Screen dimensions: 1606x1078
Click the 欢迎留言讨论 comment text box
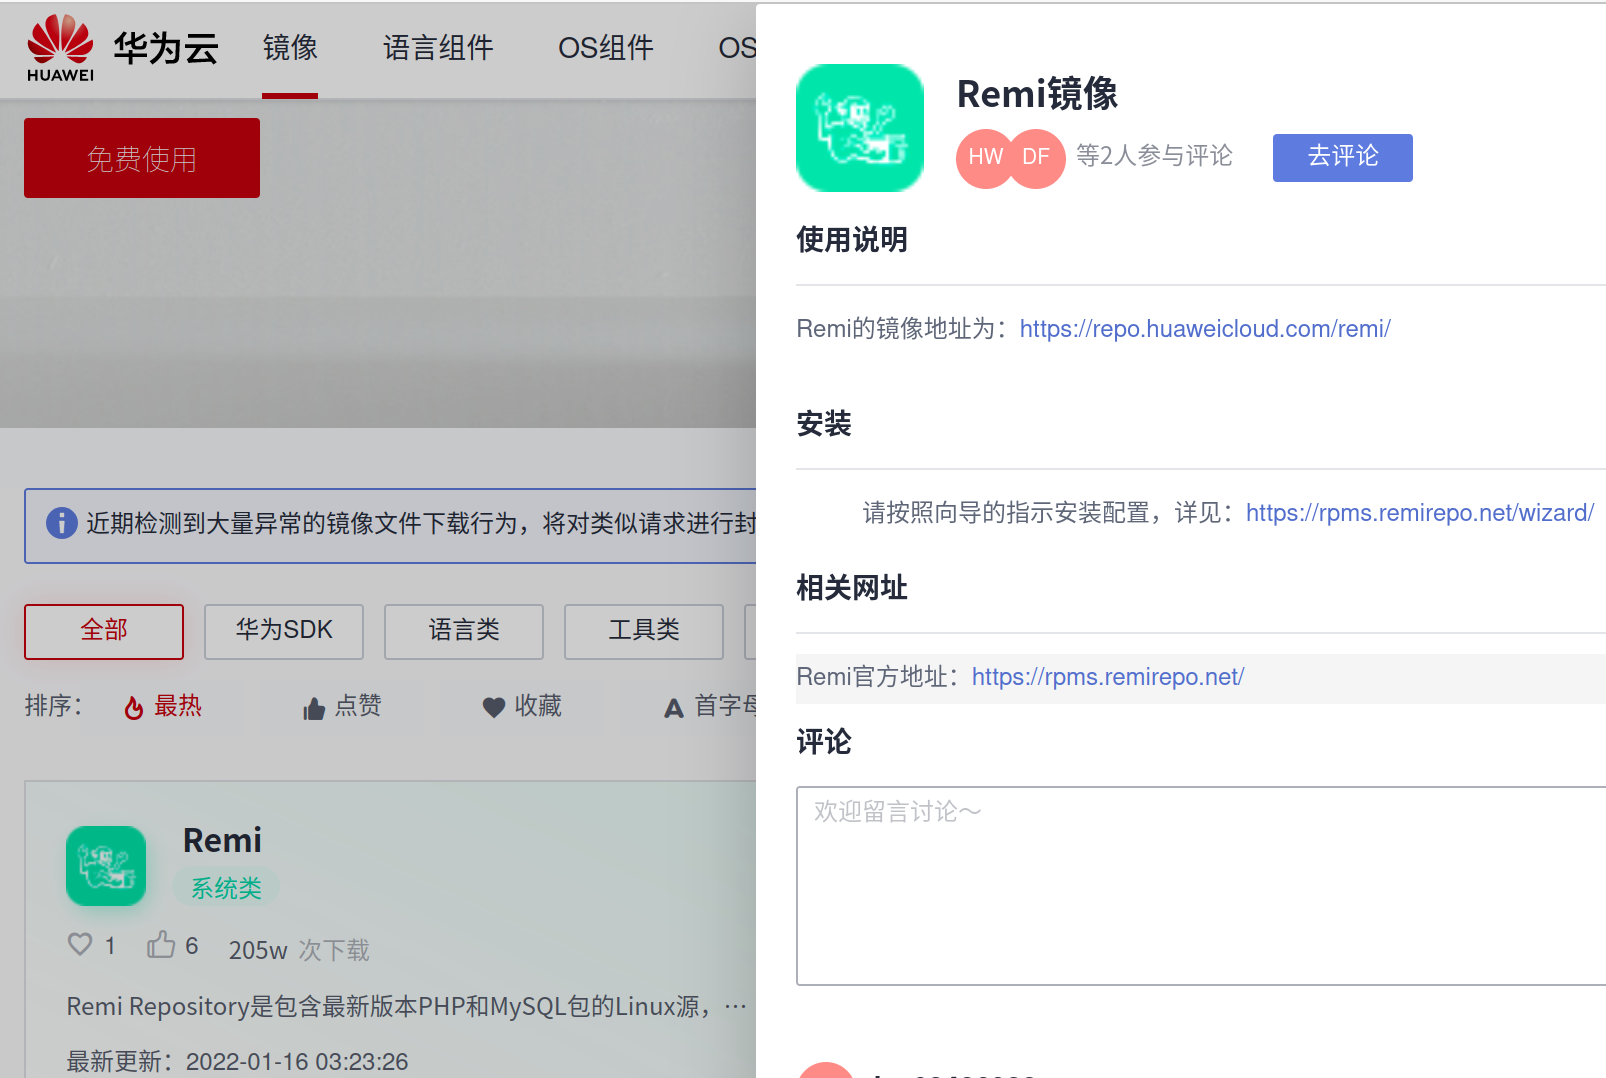pyautogui.click(x=1201, y=886)
